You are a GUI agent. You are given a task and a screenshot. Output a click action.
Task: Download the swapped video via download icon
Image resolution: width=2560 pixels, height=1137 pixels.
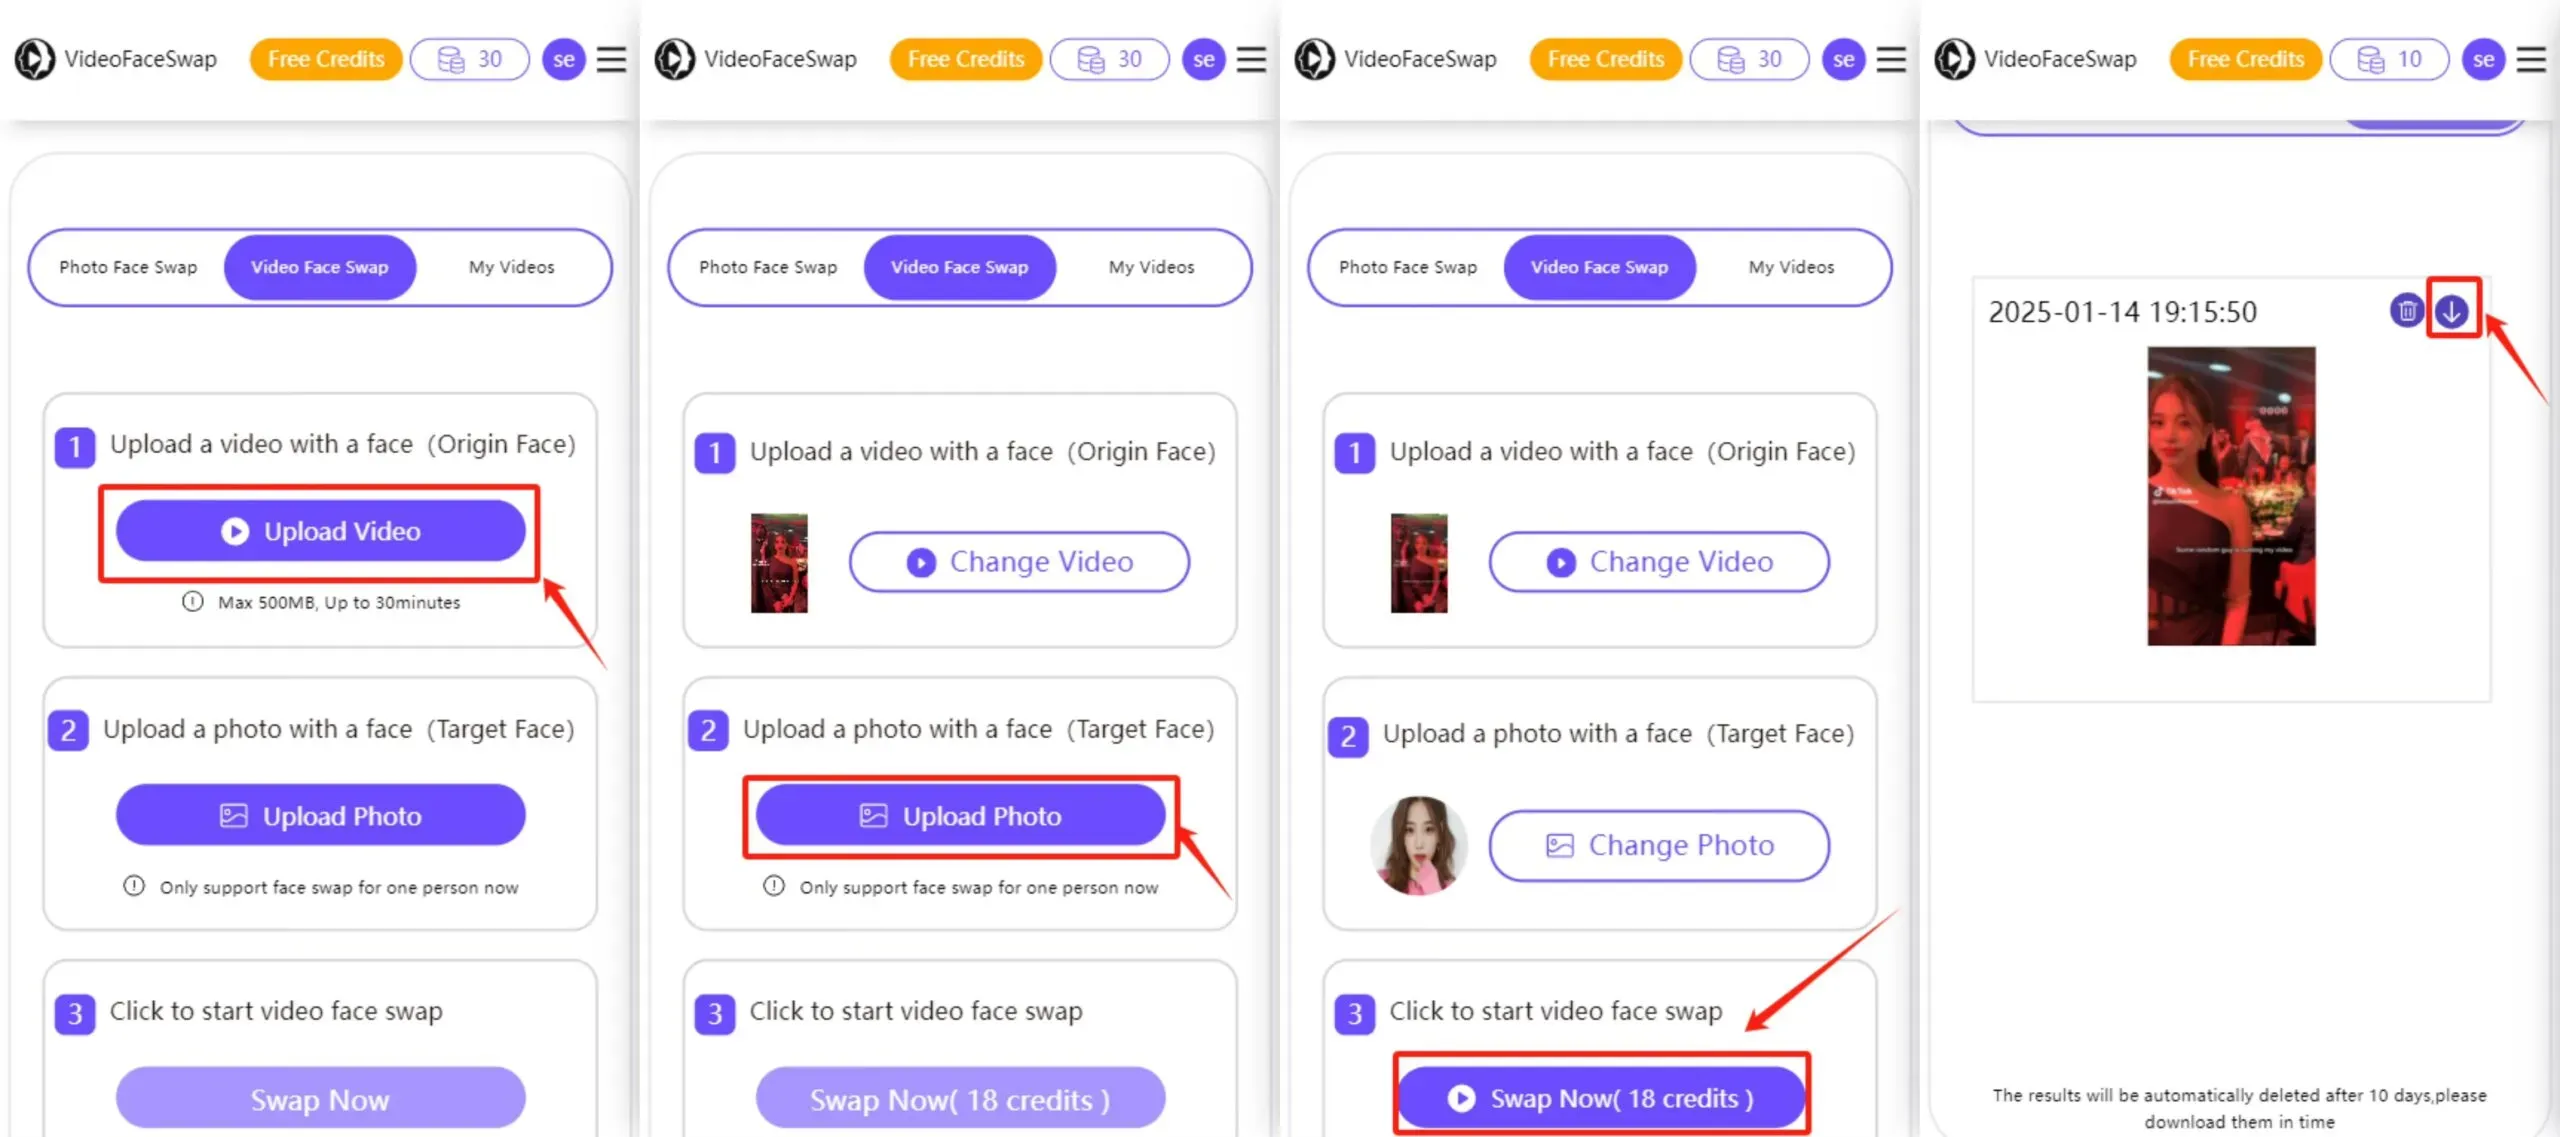2452,311
